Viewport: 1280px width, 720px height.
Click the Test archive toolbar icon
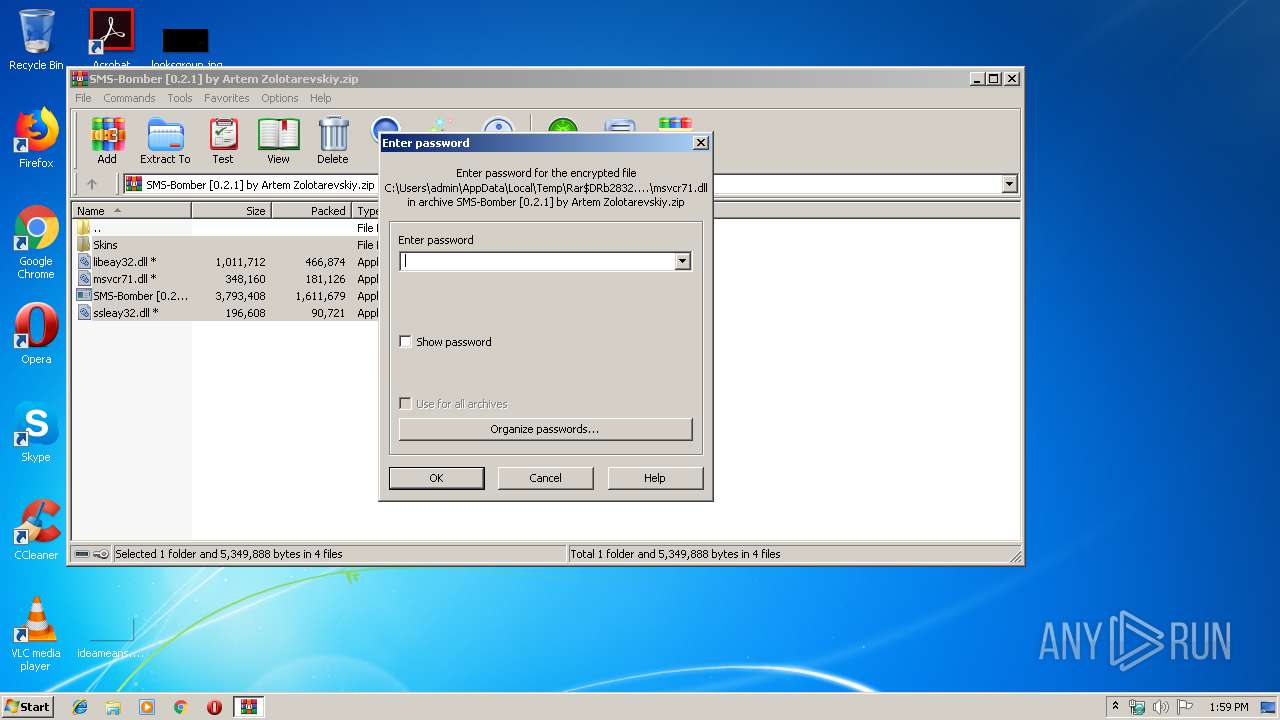pos(223,140)
